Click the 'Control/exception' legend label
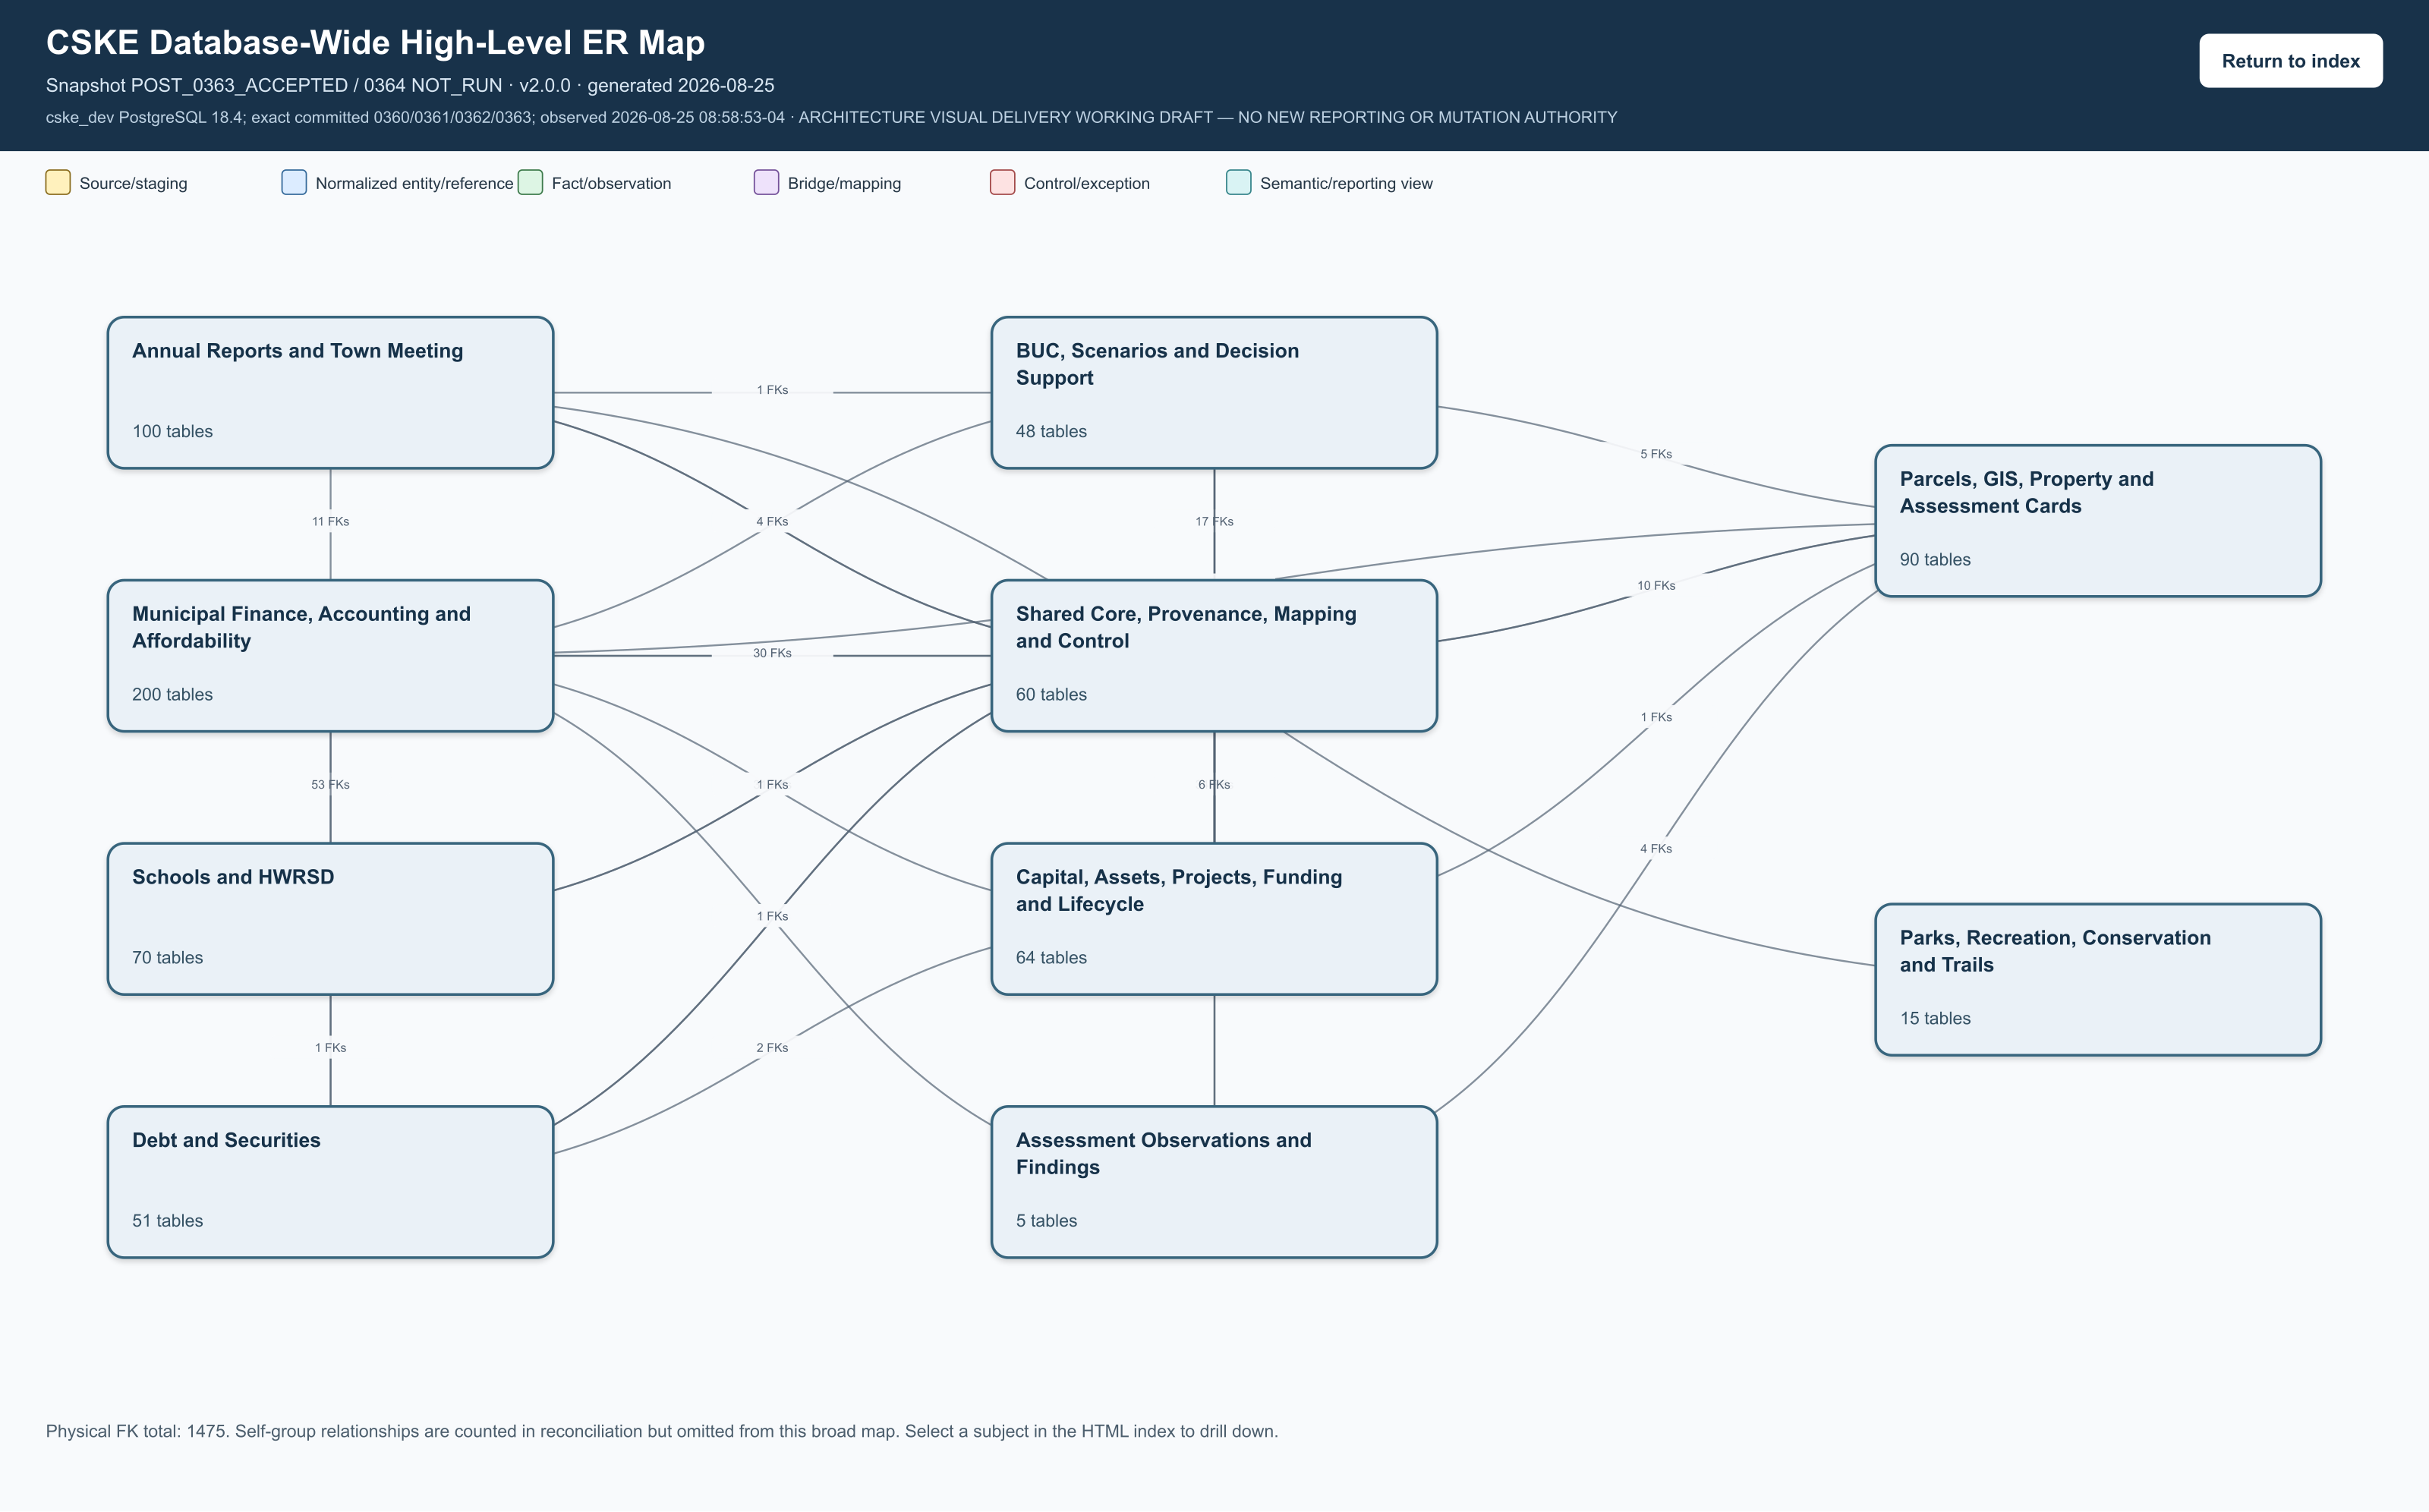 point(1086,184)
